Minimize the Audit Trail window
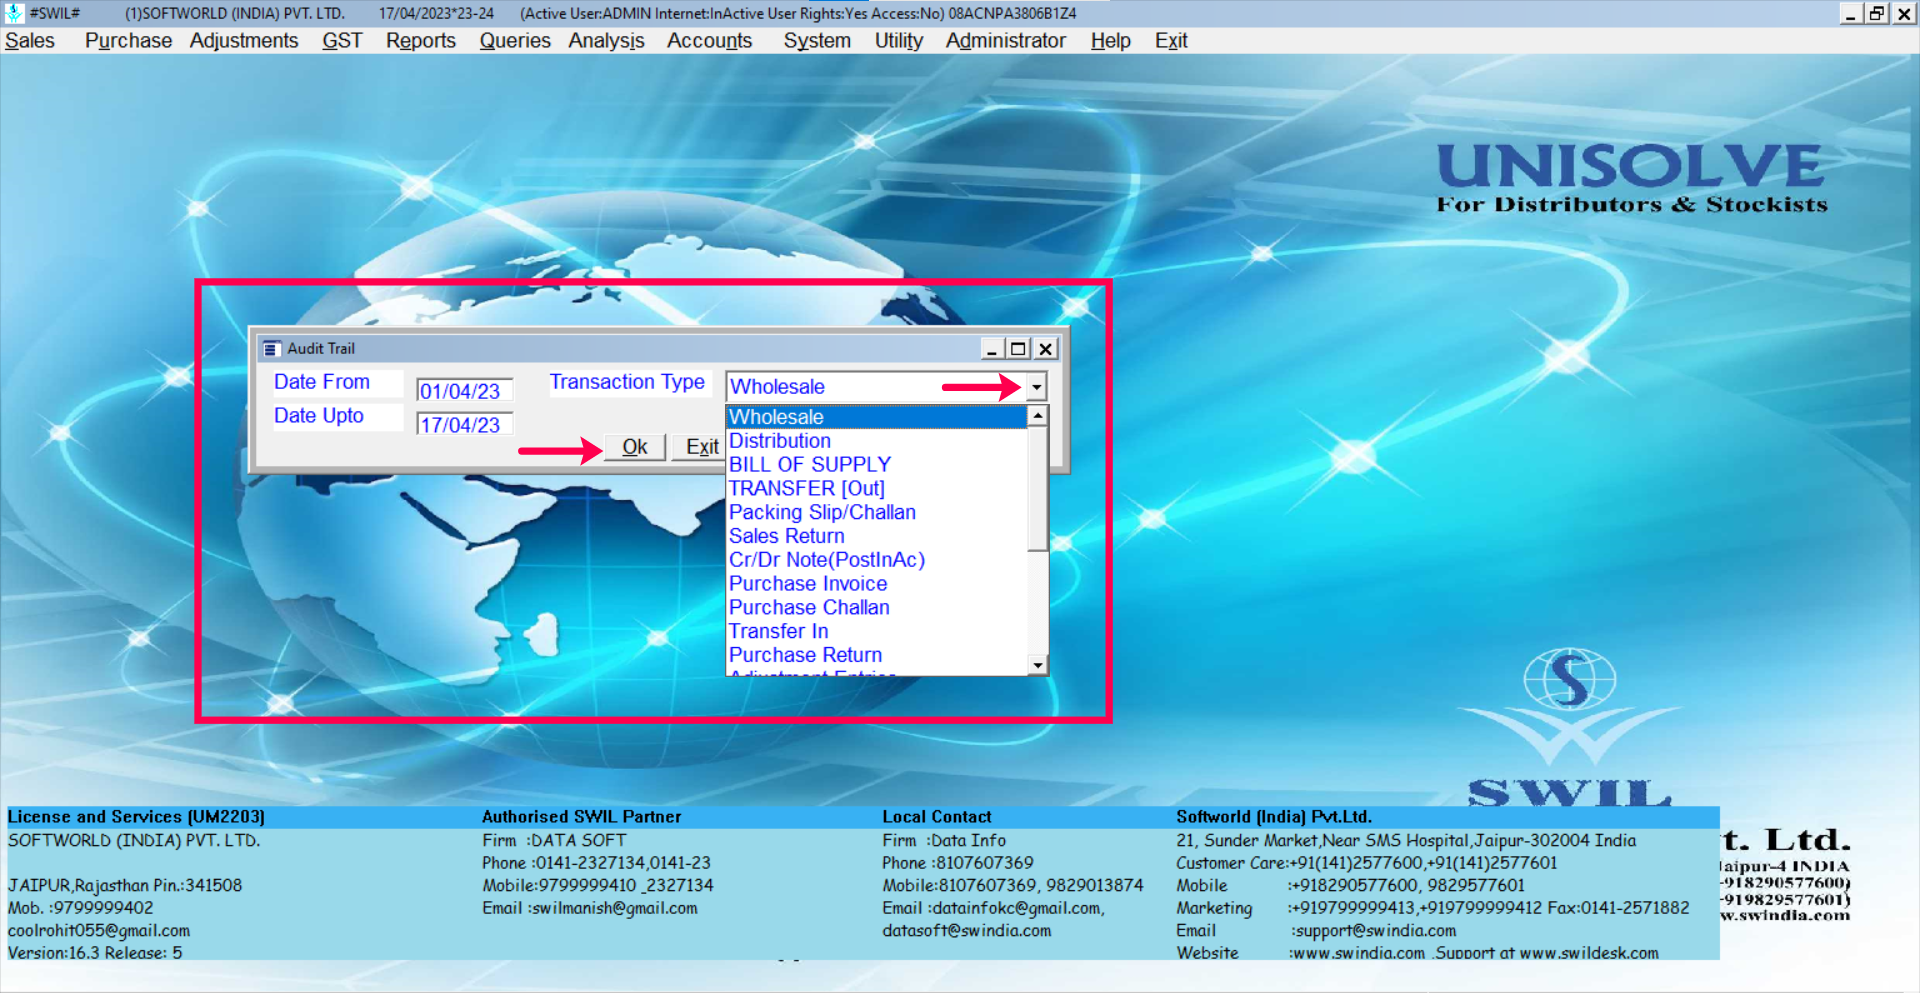Screen dimensions: 1920x993 tap(992, 349)
